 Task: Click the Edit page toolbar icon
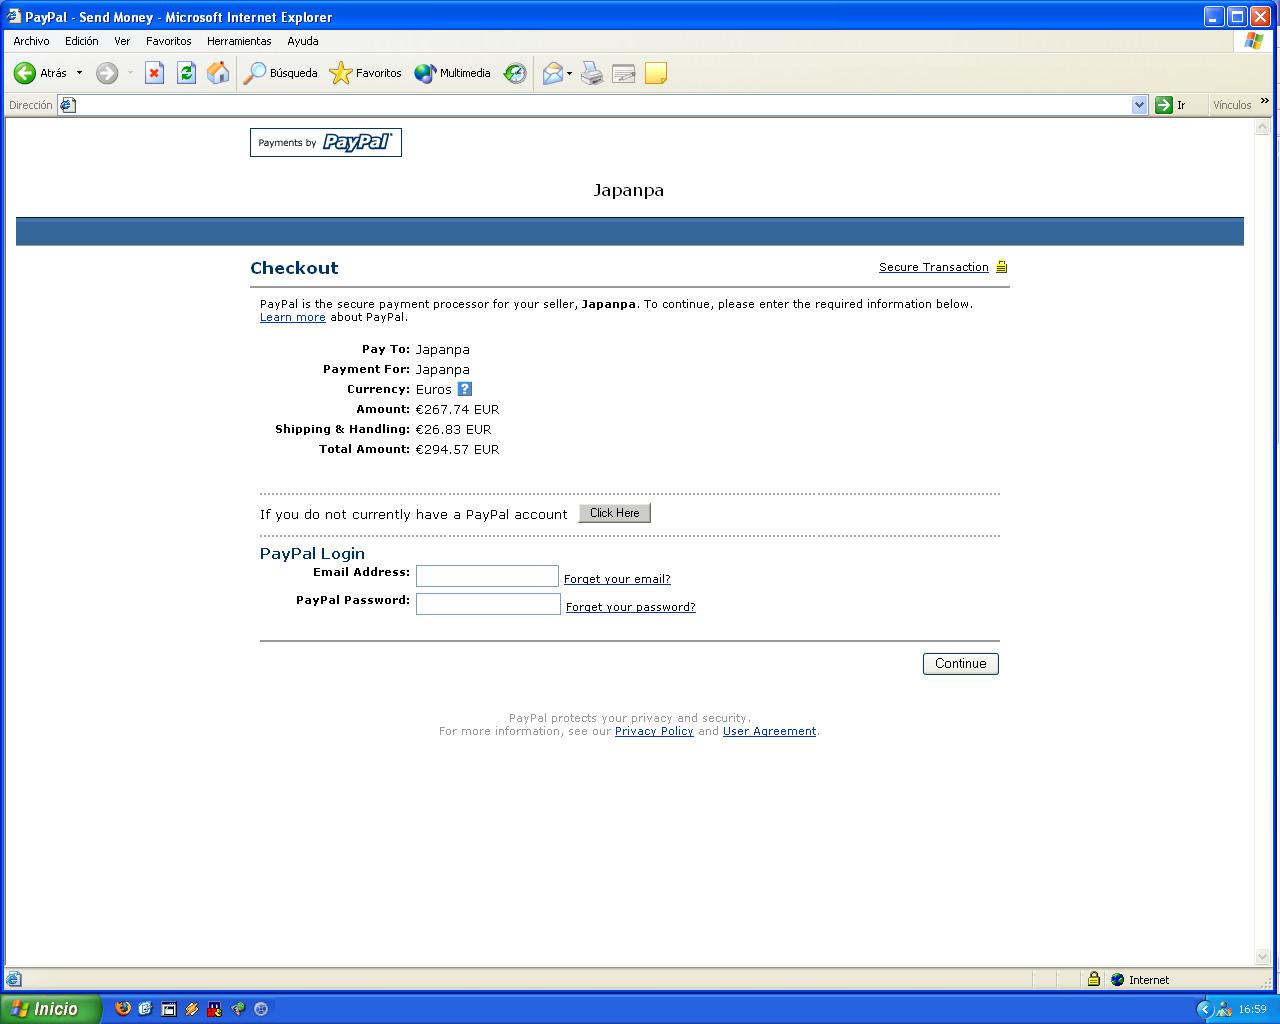[x=624, y=73]
